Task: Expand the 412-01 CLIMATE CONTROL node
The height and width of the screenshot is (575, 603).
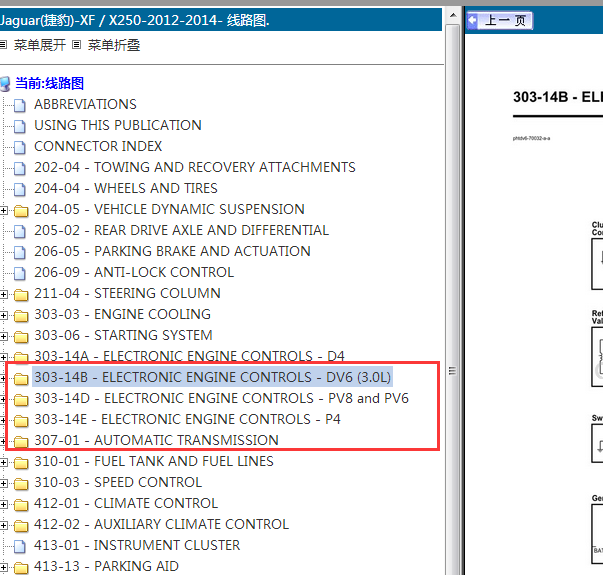Action: tap(3, 505)
